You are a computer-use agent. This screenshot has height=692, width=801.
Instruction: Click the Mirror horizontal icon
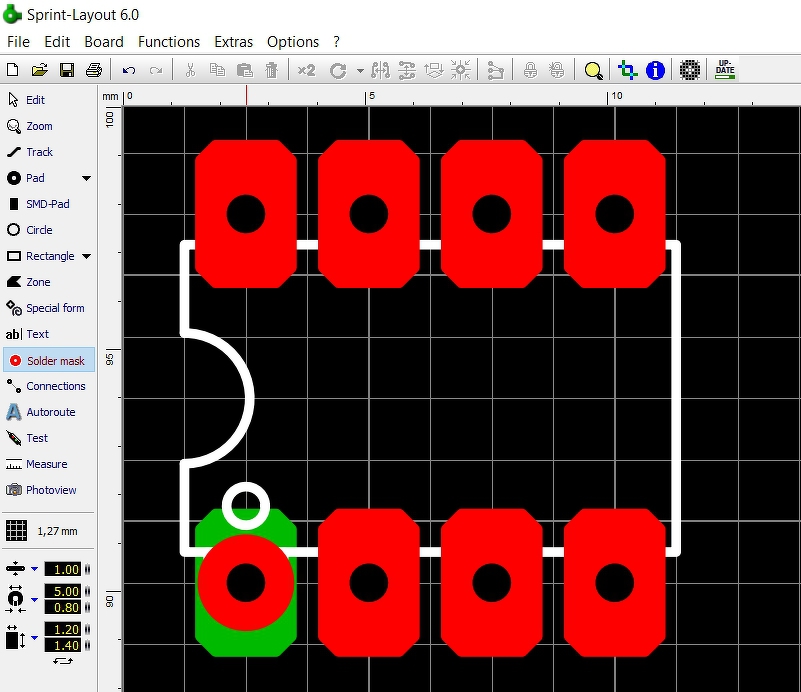pos(381,70)
